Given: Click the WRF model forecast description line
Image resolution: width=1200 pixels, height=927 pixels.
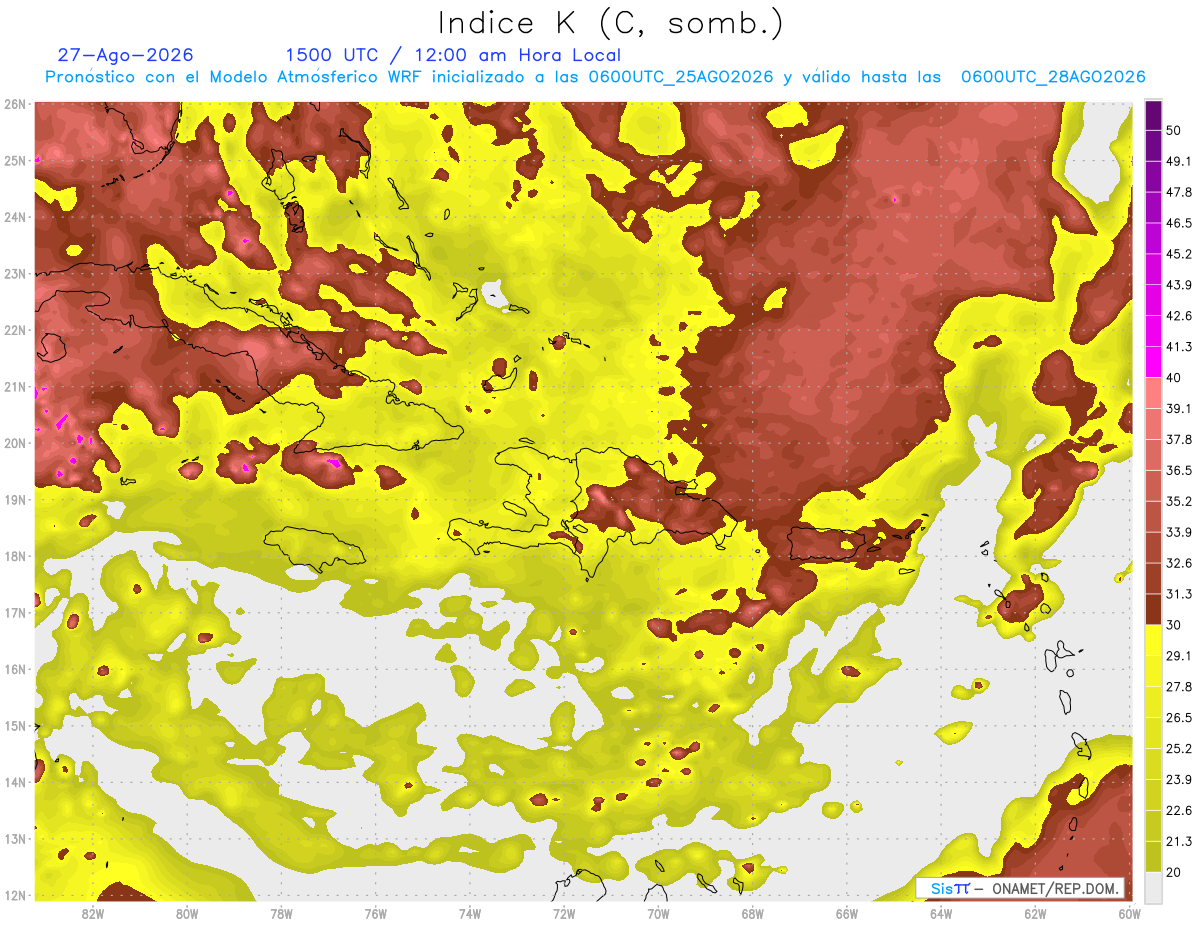Looking at the screenshot, I should [595, 77].
